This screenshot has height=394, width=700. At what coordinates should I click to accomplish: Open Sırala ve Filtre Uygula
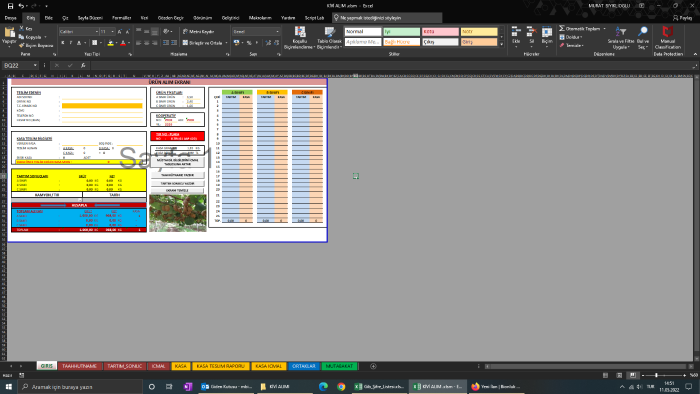pyautogui.click(x=621, y=37)
